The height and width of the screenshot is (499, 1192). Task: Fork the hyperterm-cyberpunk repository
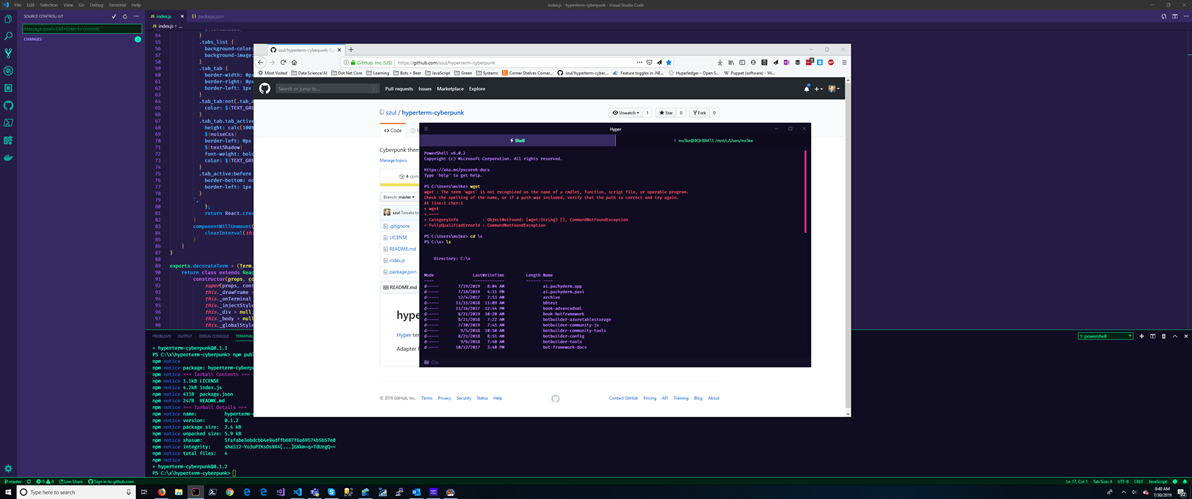pos(698,113)
